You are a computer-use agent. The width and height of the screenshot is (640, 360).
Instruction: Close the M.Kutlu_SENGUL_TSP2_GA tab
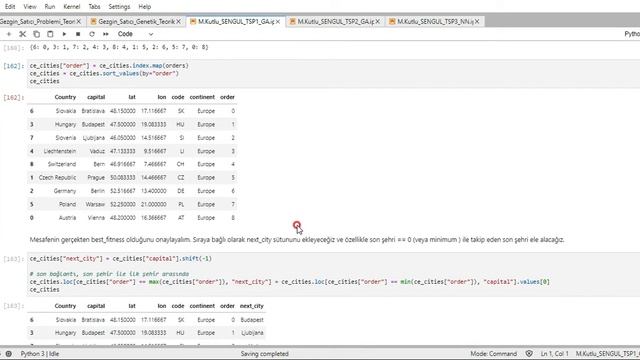click(378, 22)
